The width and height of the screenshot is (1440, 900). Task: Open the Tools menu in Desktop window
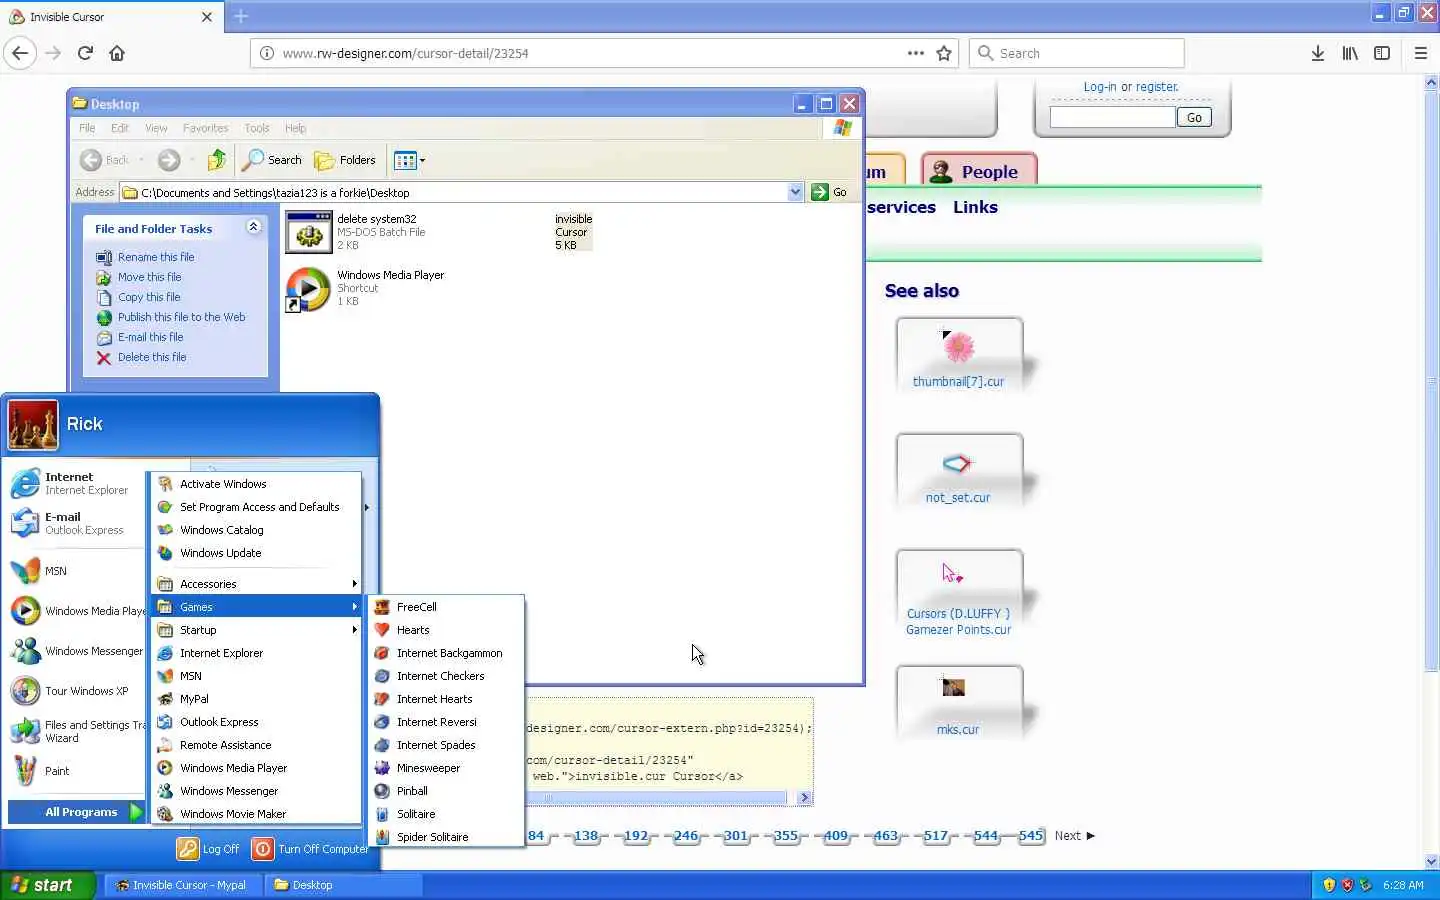click(x=257, y=128)
